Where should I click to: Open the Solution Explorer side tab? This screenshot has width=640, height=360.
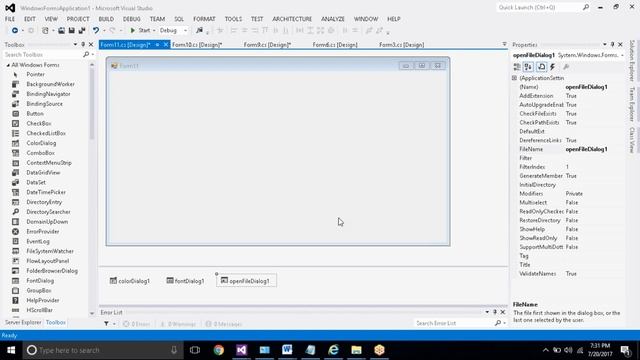tap(632, 60)
